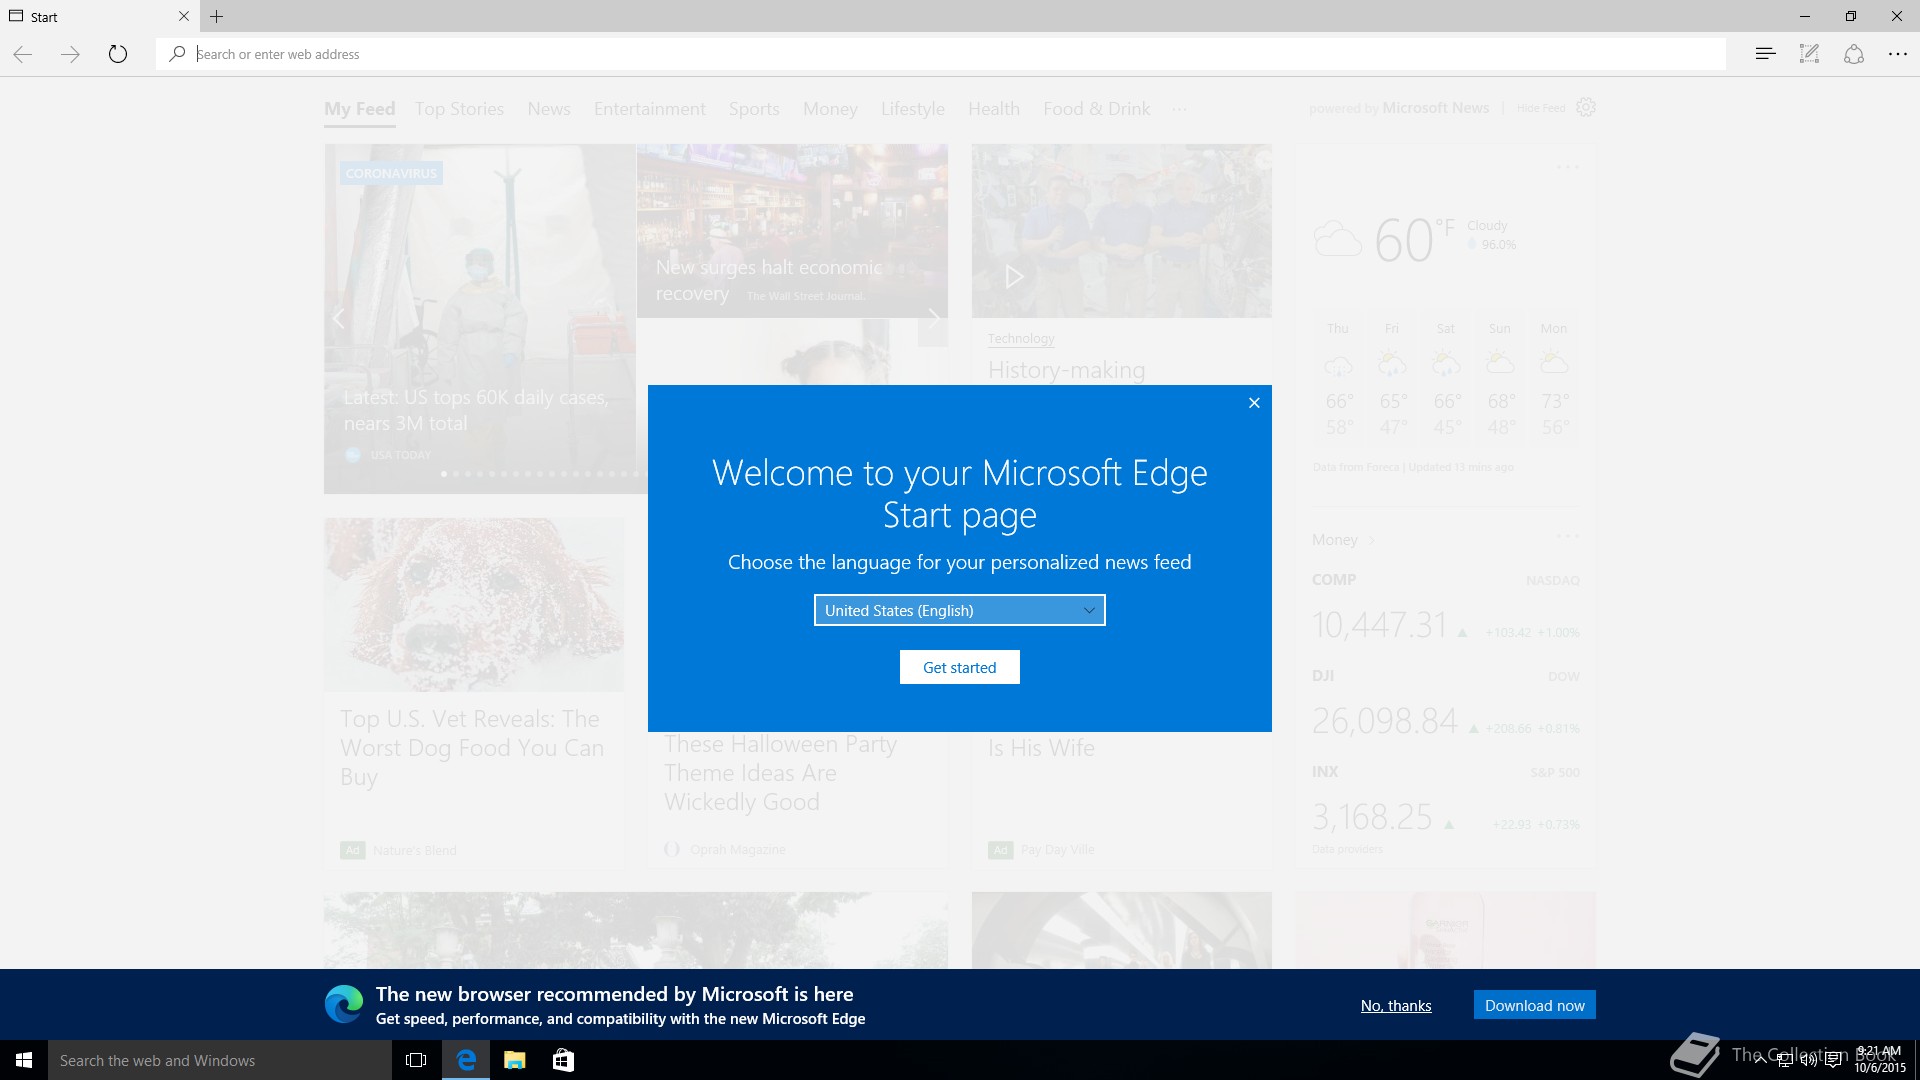Open the Hub (favorites and history) icon
Screen dimensions: 1920x1080
[x=1765, y=54]
